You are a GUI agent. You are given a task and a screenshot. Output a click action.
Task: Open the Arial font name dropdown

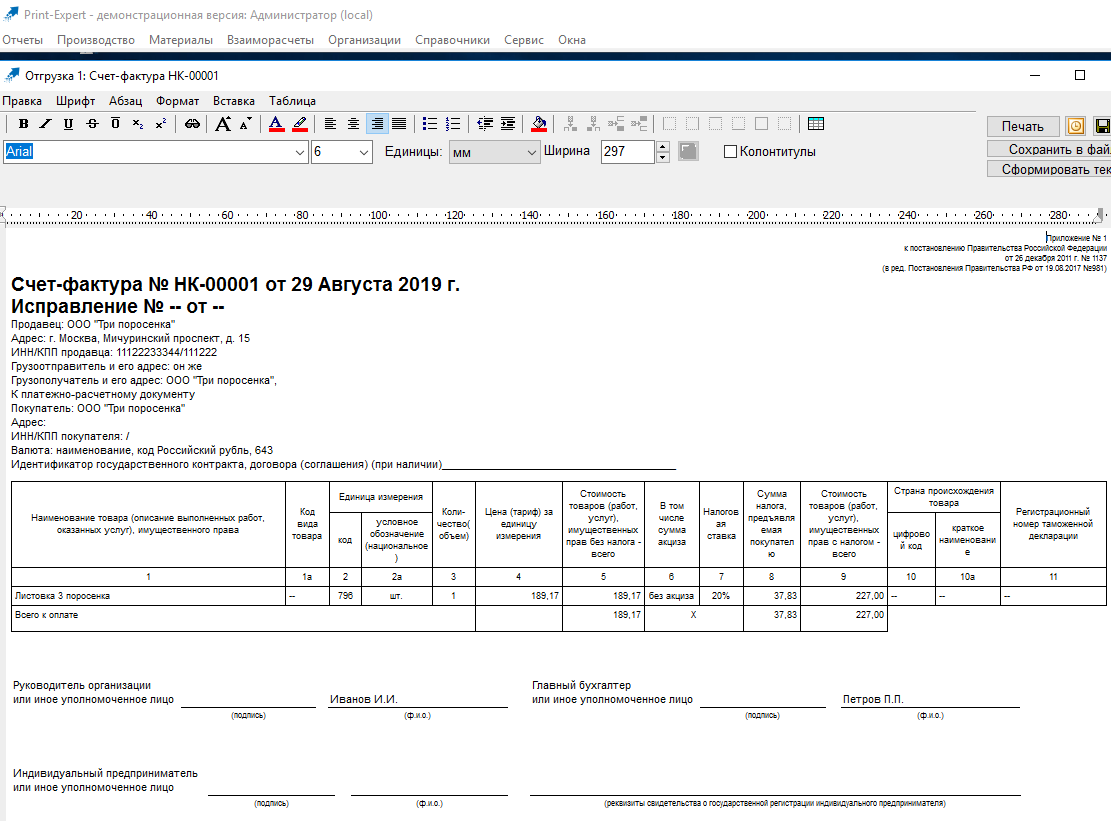[299, 152]
